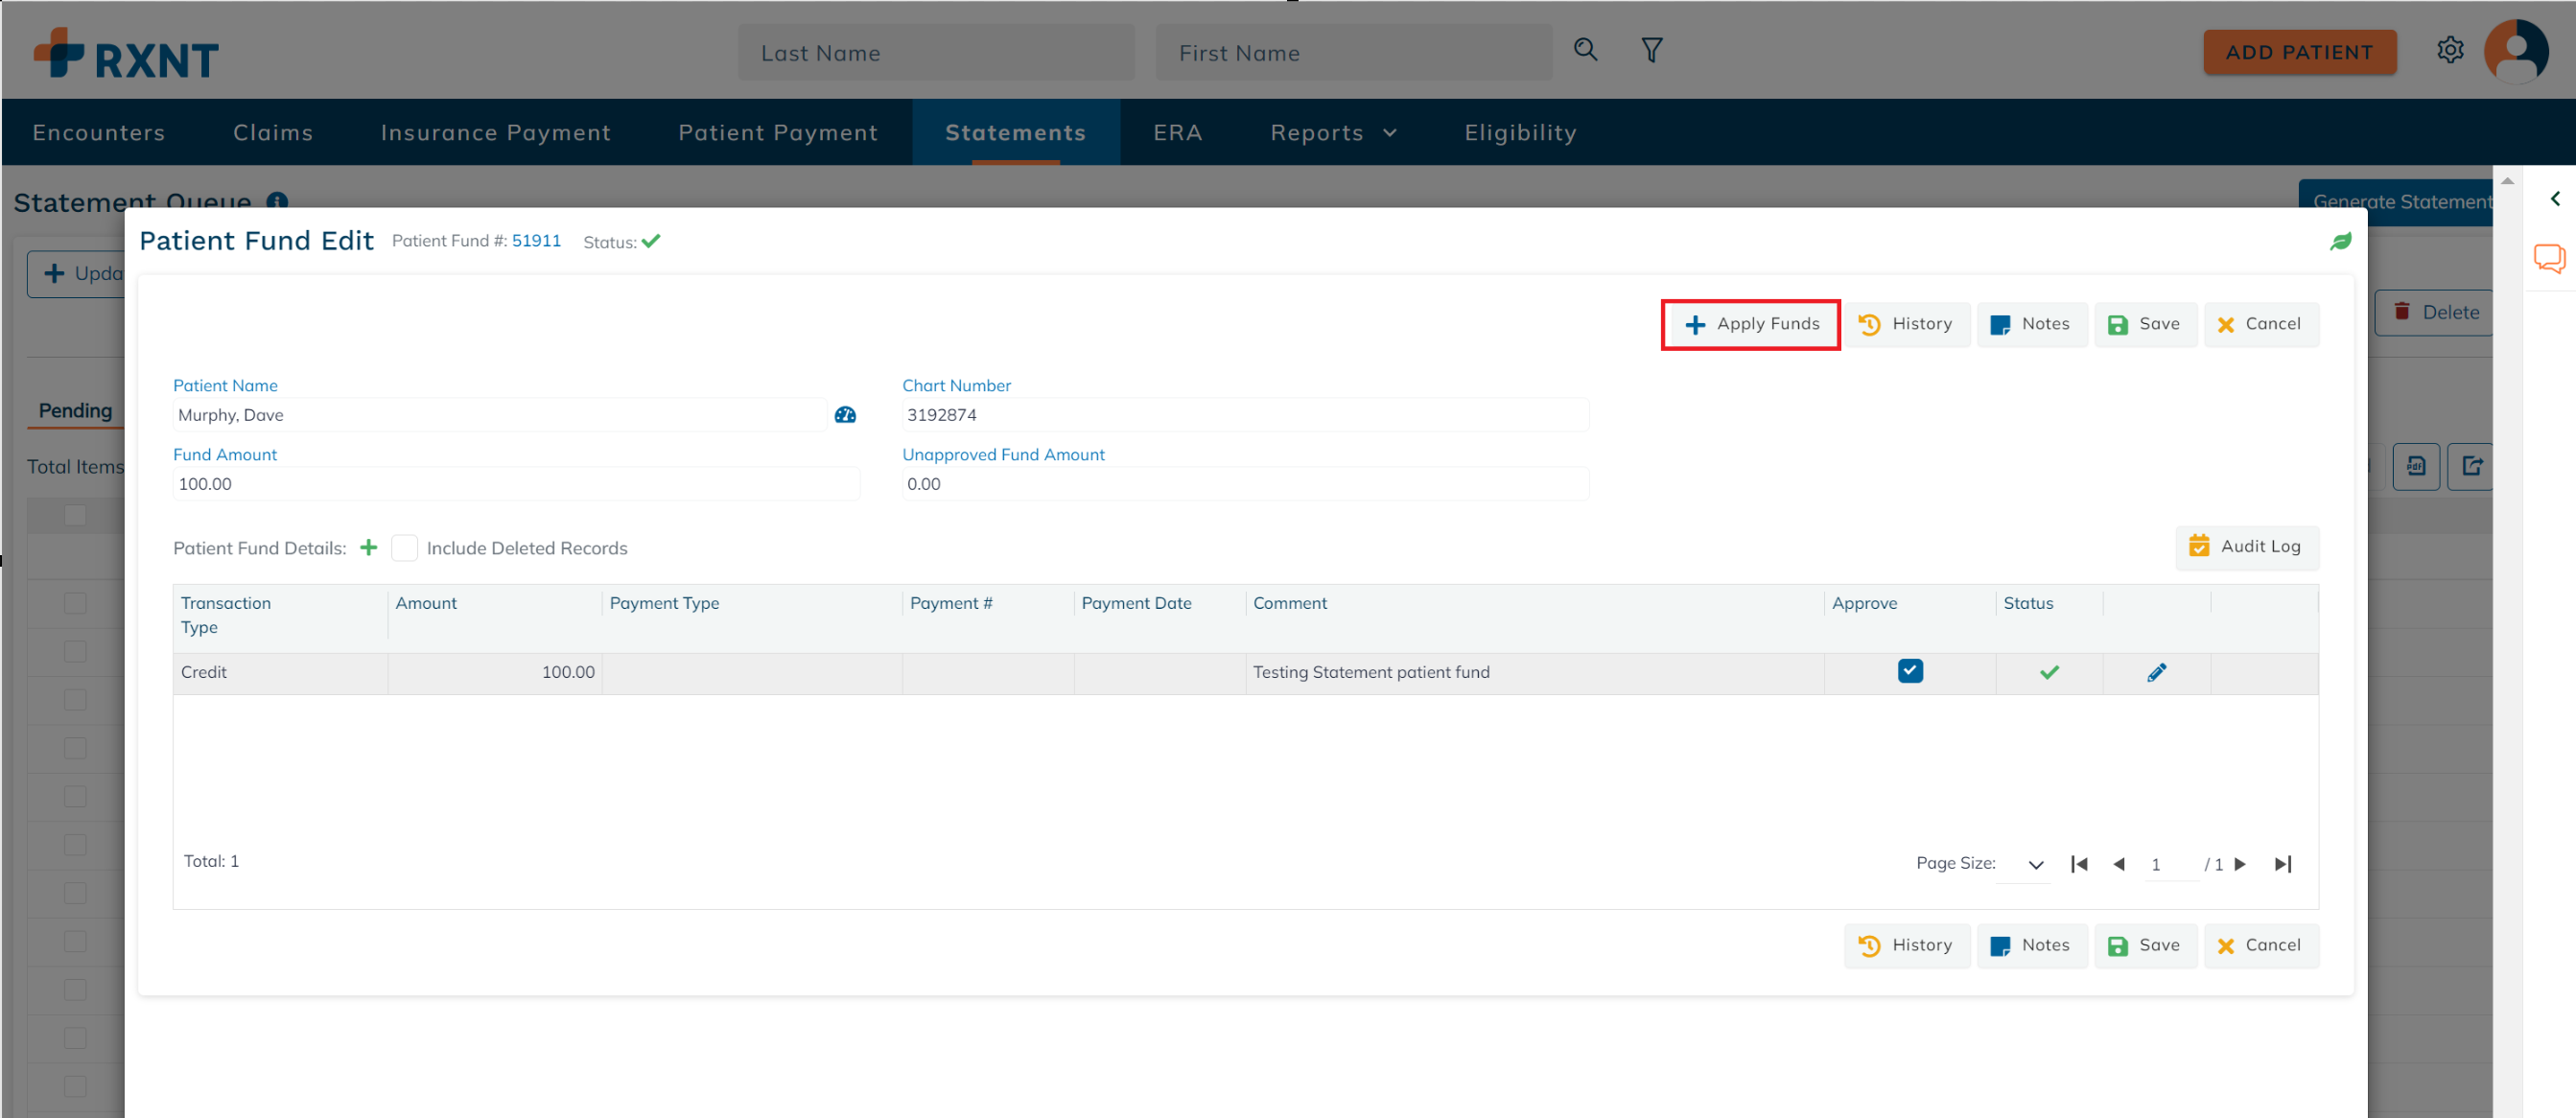Go to previous page of fund details
Image resolution: width=2576 pixels, height=1118 pixels.
coord(2118,864)
